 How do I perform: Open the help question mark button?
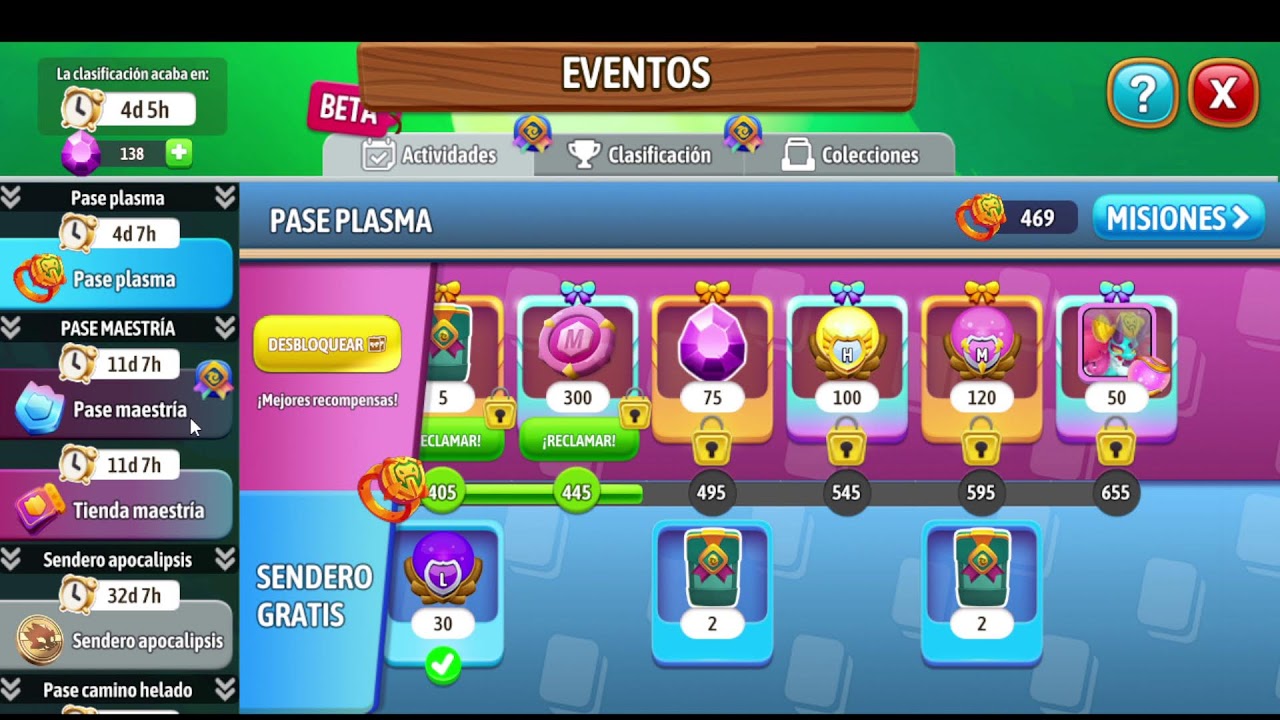pos(1142,94)
